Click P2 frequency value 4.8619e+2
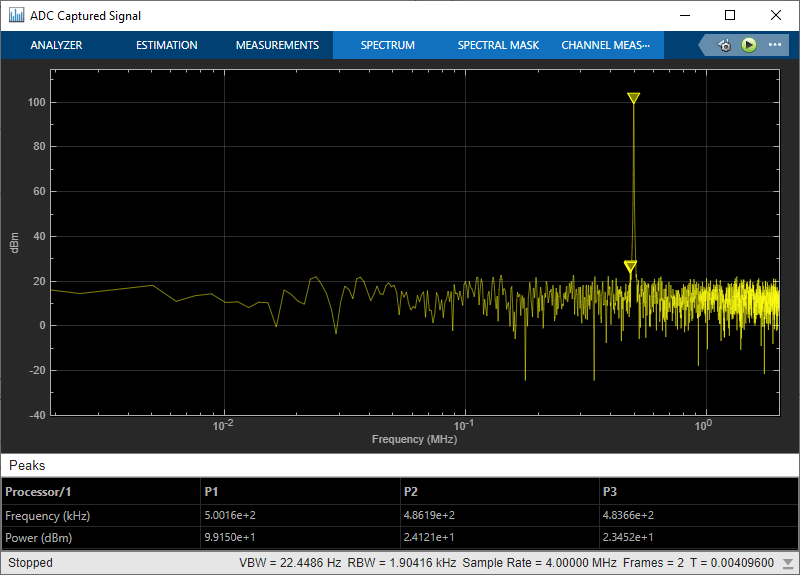Image resolution: width=800 pixels, height=575 pixels. [x=429, y=515]
